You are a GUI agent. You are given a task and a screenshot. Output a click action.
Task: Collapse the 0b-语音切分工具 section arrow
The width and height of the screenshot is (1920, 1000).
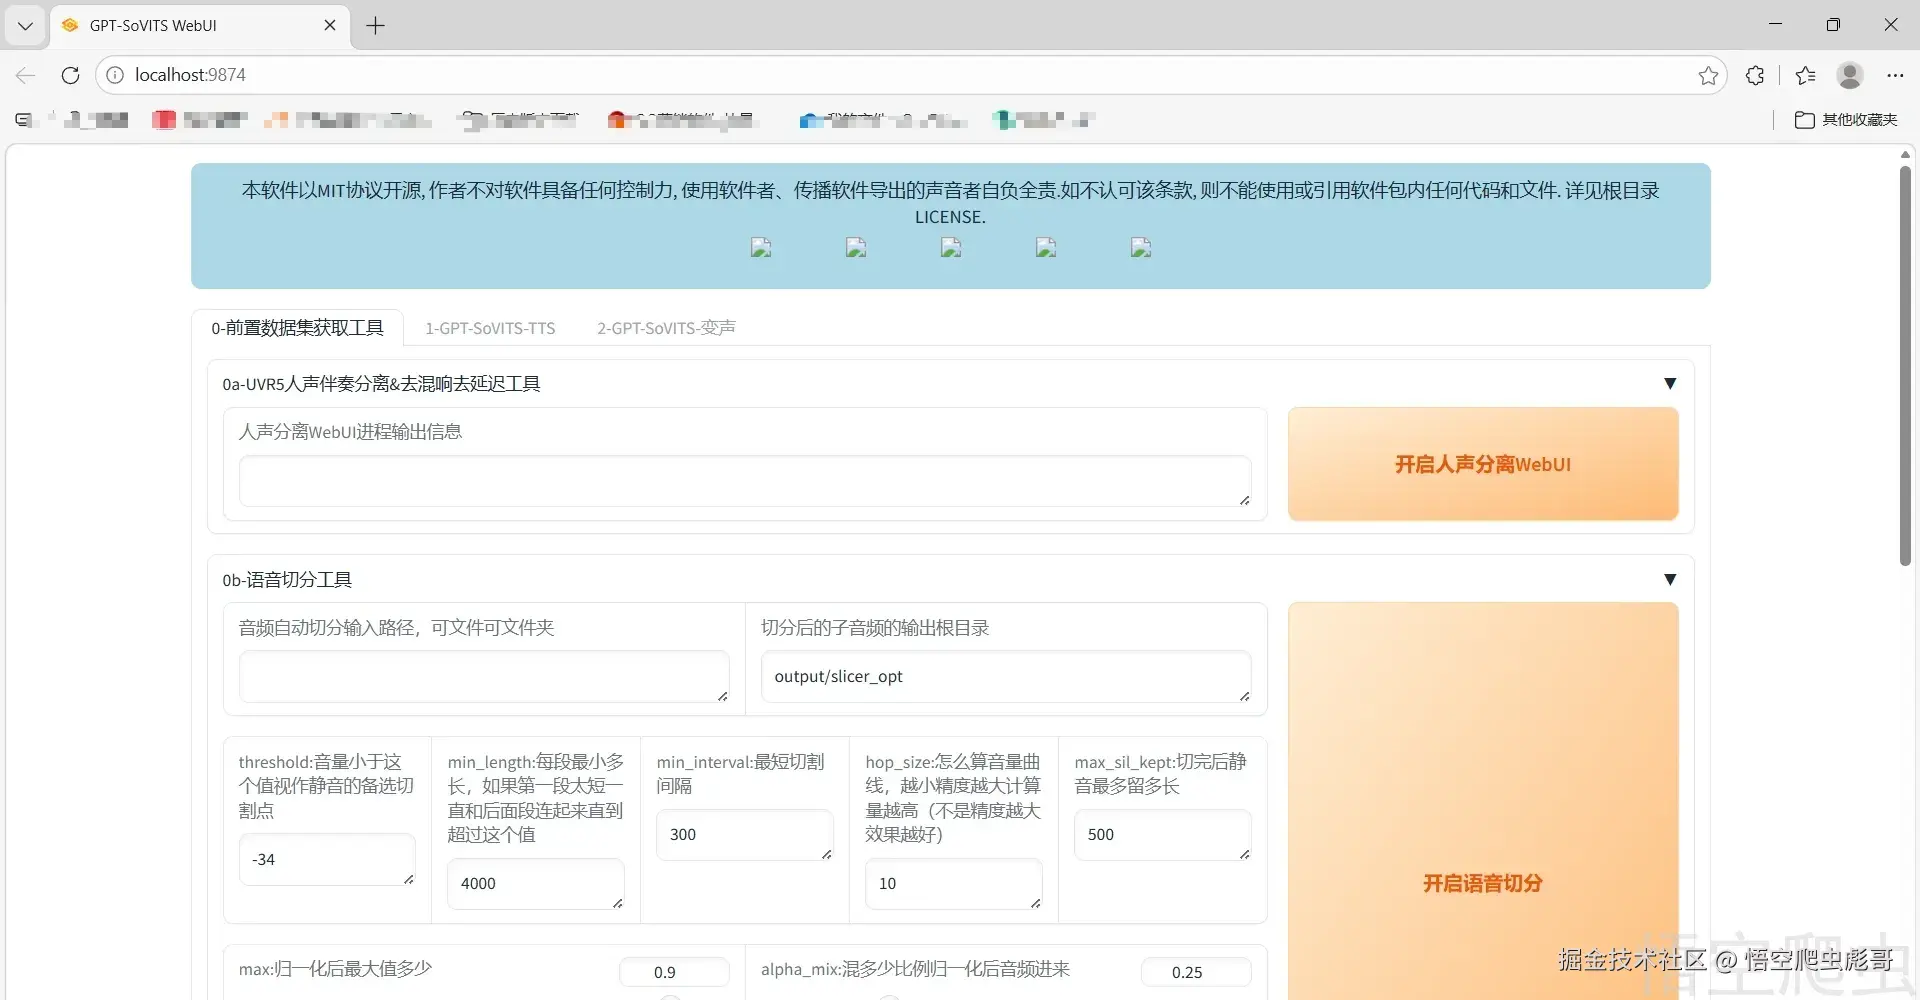[1669, 580]
